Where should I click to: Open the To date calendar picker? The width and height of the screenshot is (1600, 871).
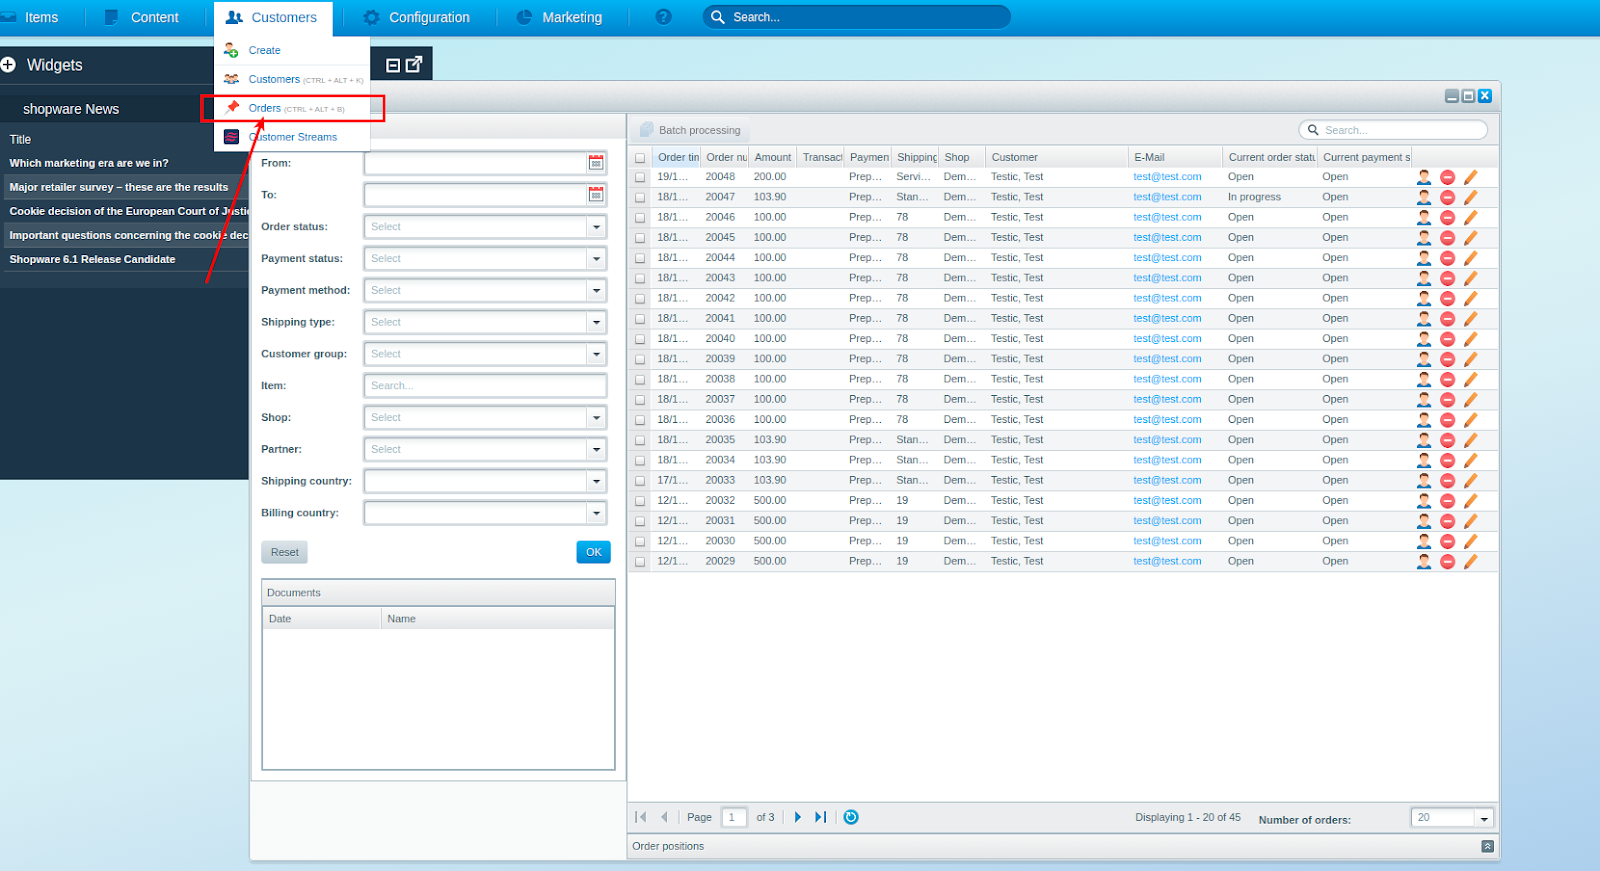click(596, 195)
